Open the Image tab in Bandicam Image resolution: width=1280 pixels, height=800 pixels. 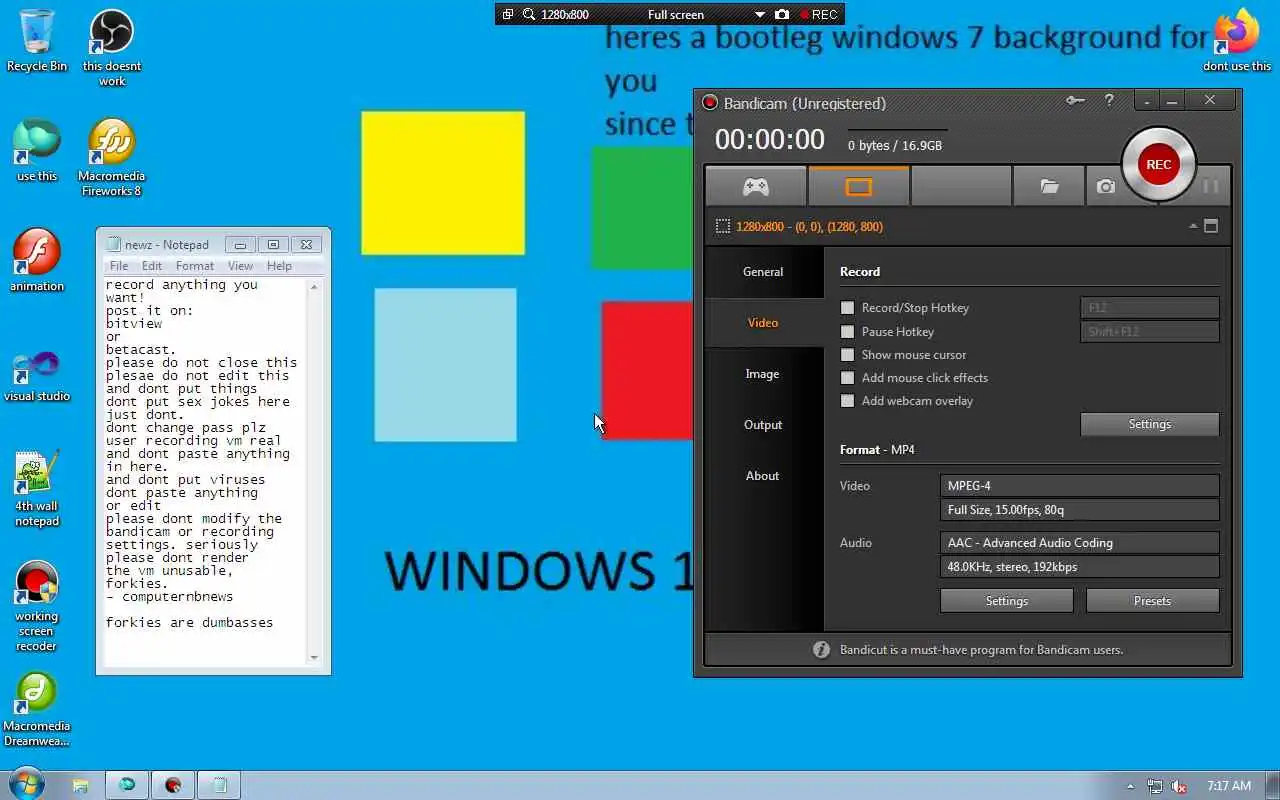pyautogui.click(x=763, y=374)
